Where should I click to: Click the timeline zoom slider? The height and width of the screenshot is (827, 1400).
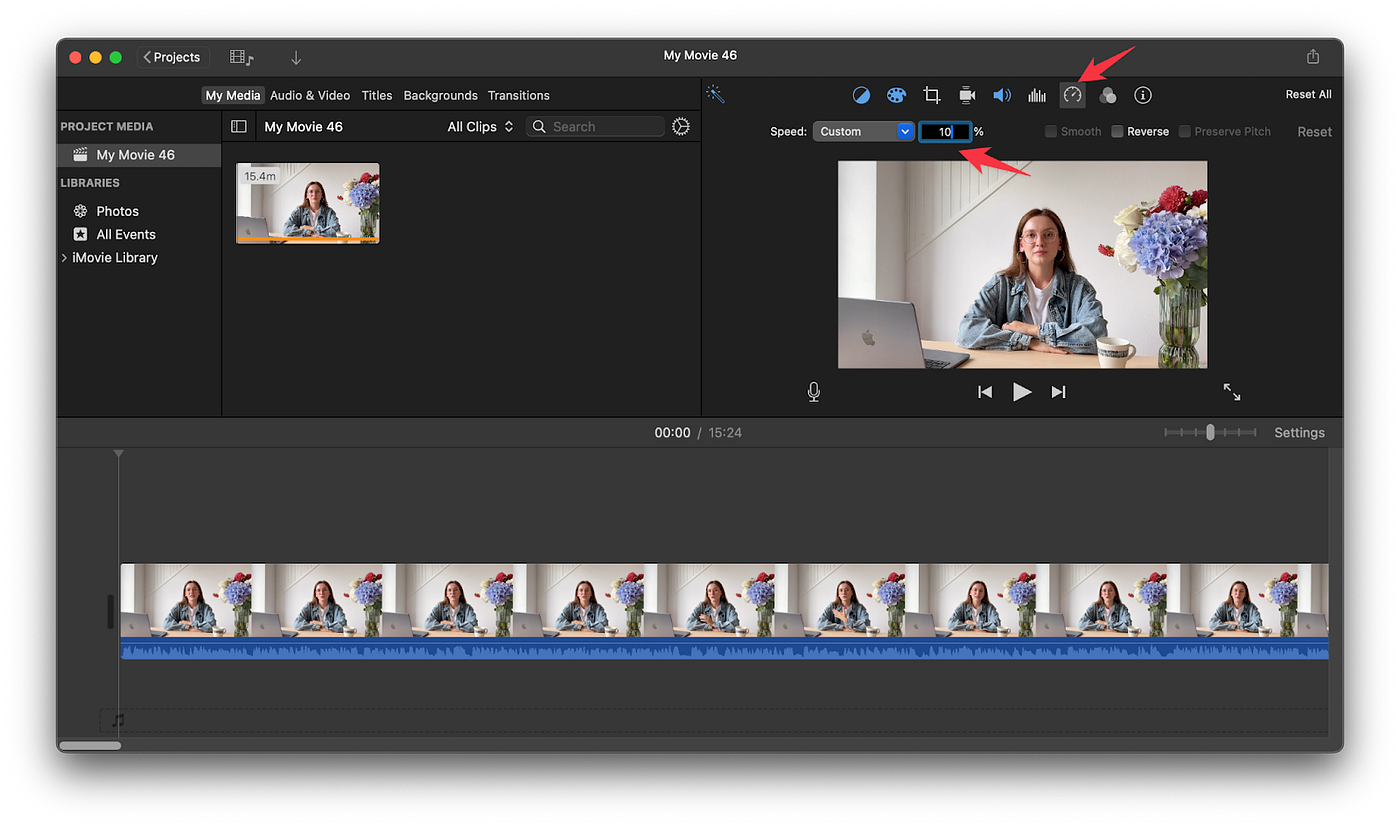point(1210,432)
